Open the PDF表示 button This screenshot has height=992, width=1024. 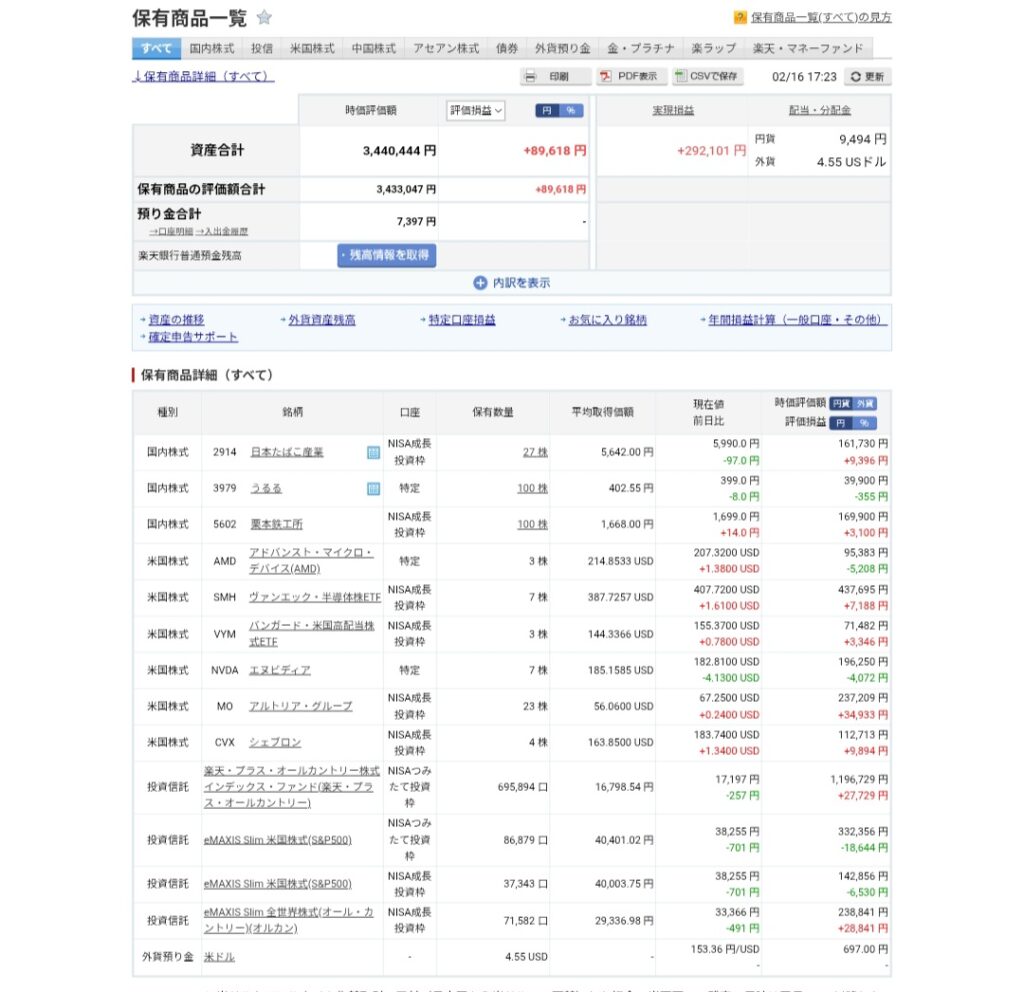630,76
